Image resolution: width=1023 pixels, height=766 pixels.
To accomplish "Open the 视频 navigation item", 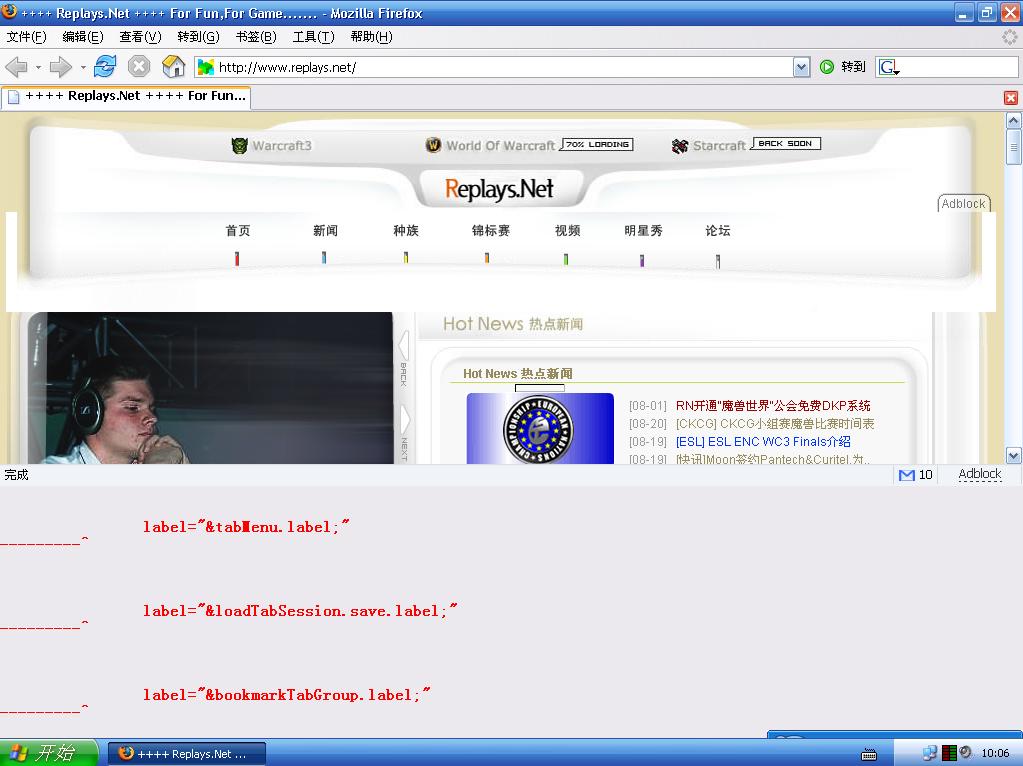I will pos(567,230).
